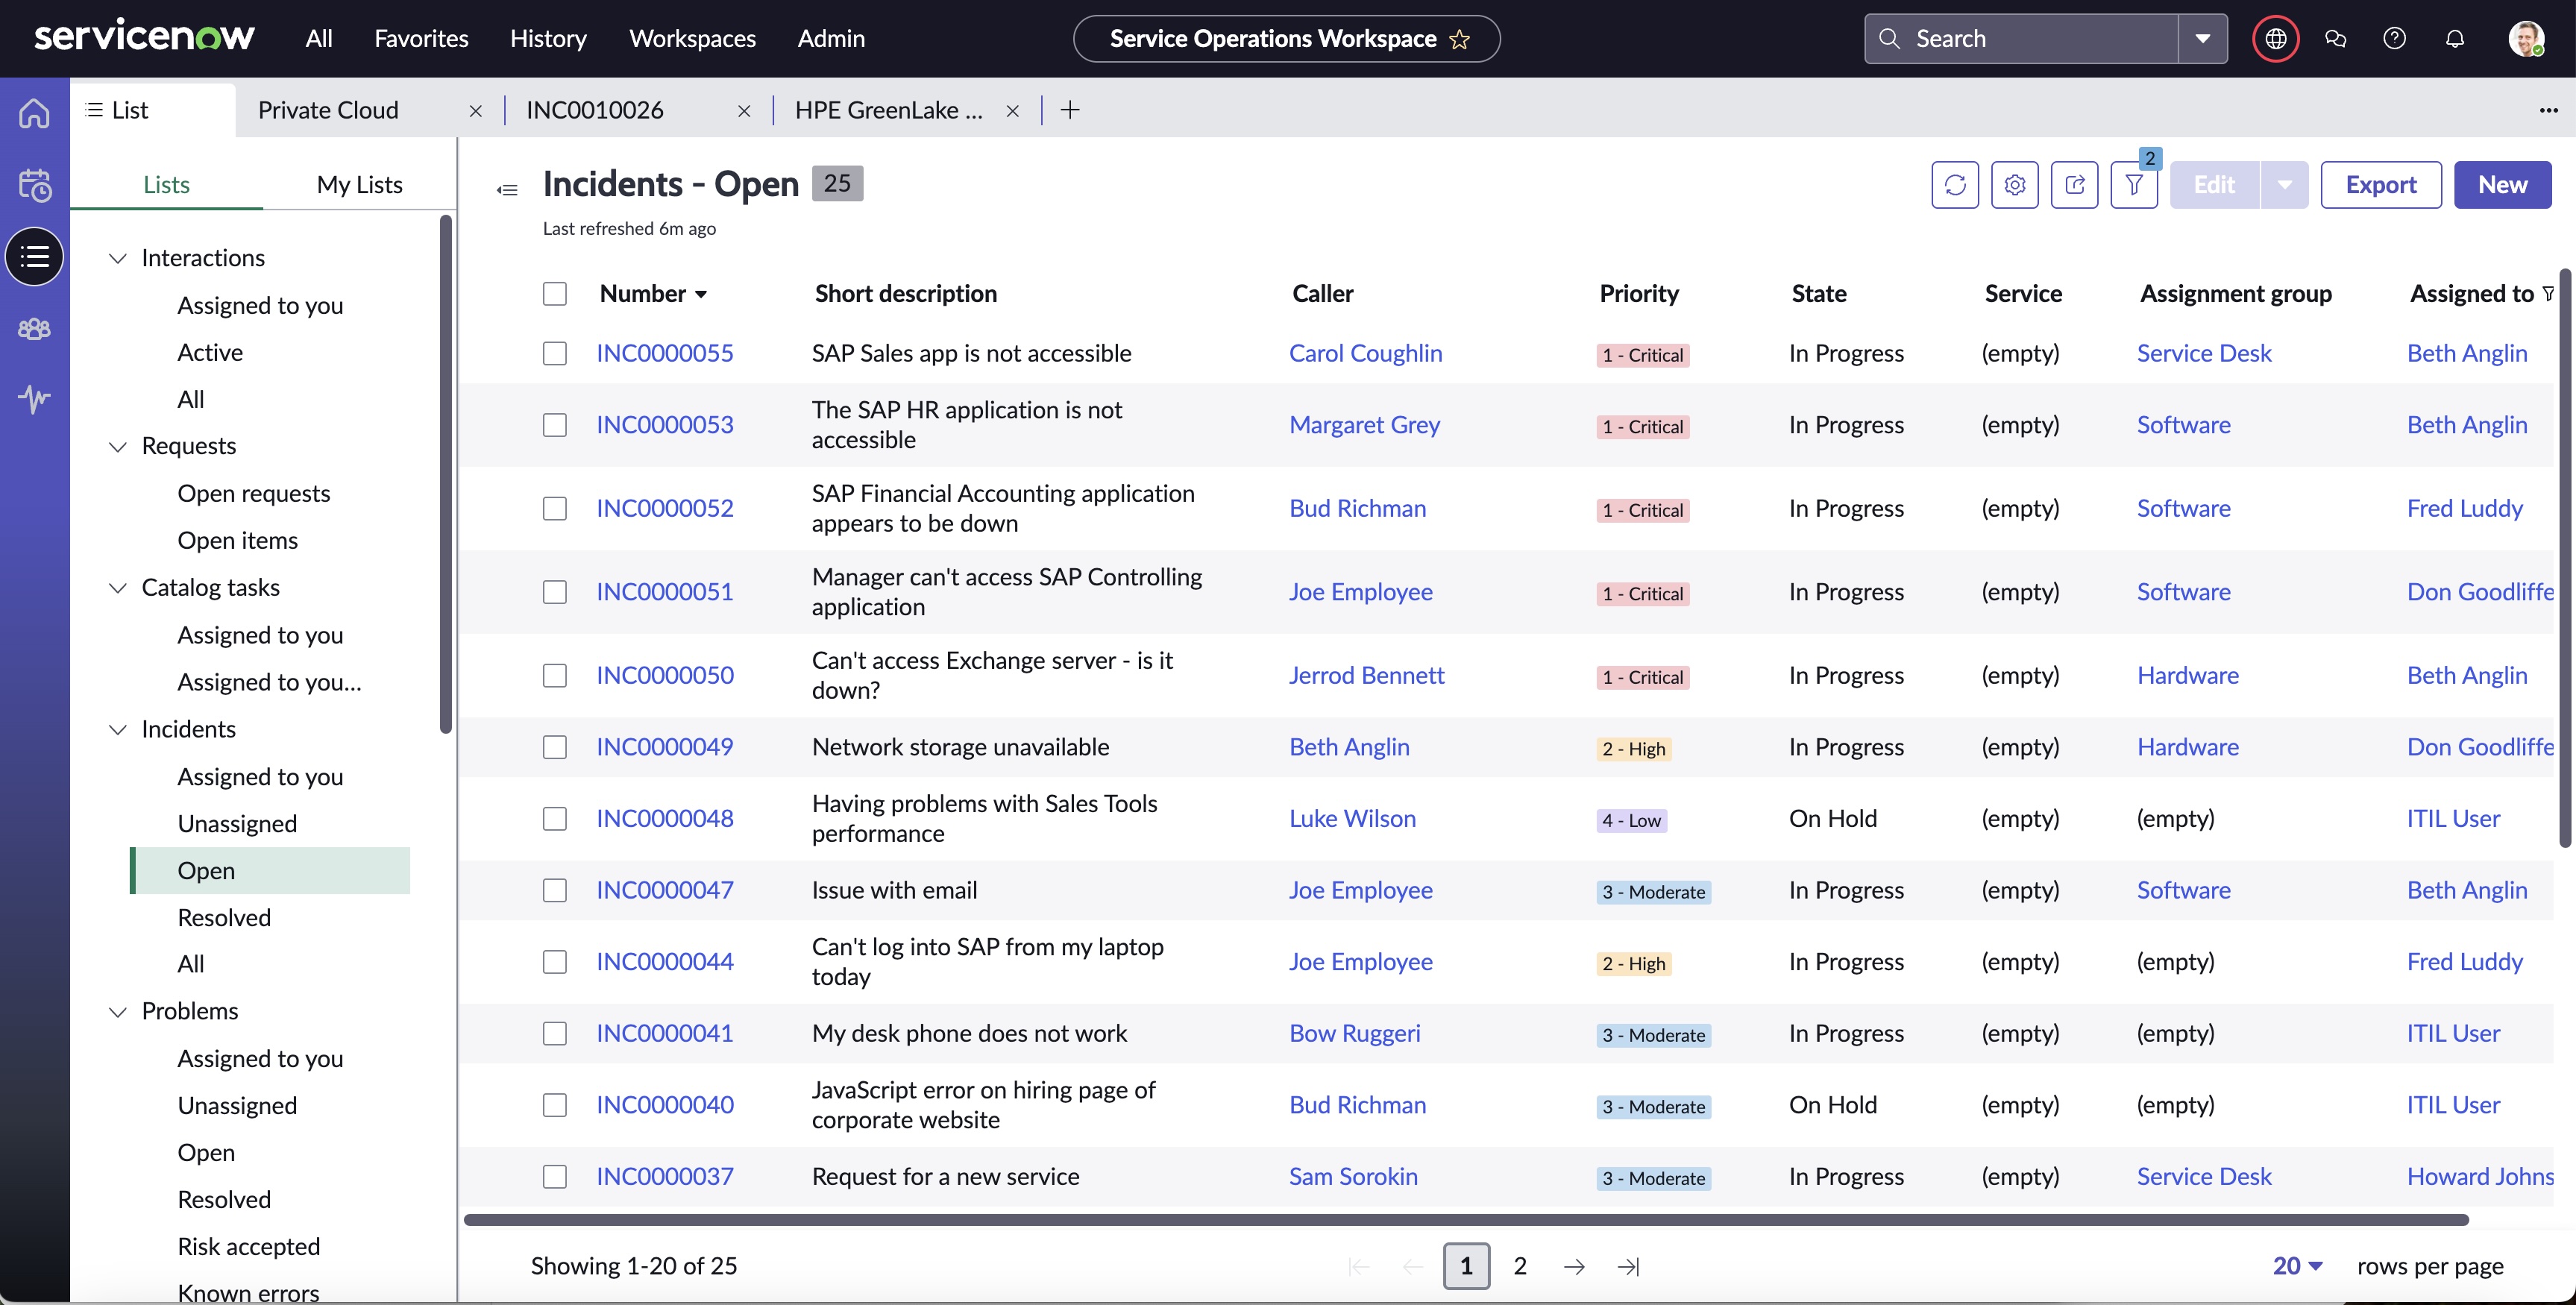Open incident INC0000044 link
Image resolution: width=2576 pixels, height=1305 pixels.
coord(665,961)
